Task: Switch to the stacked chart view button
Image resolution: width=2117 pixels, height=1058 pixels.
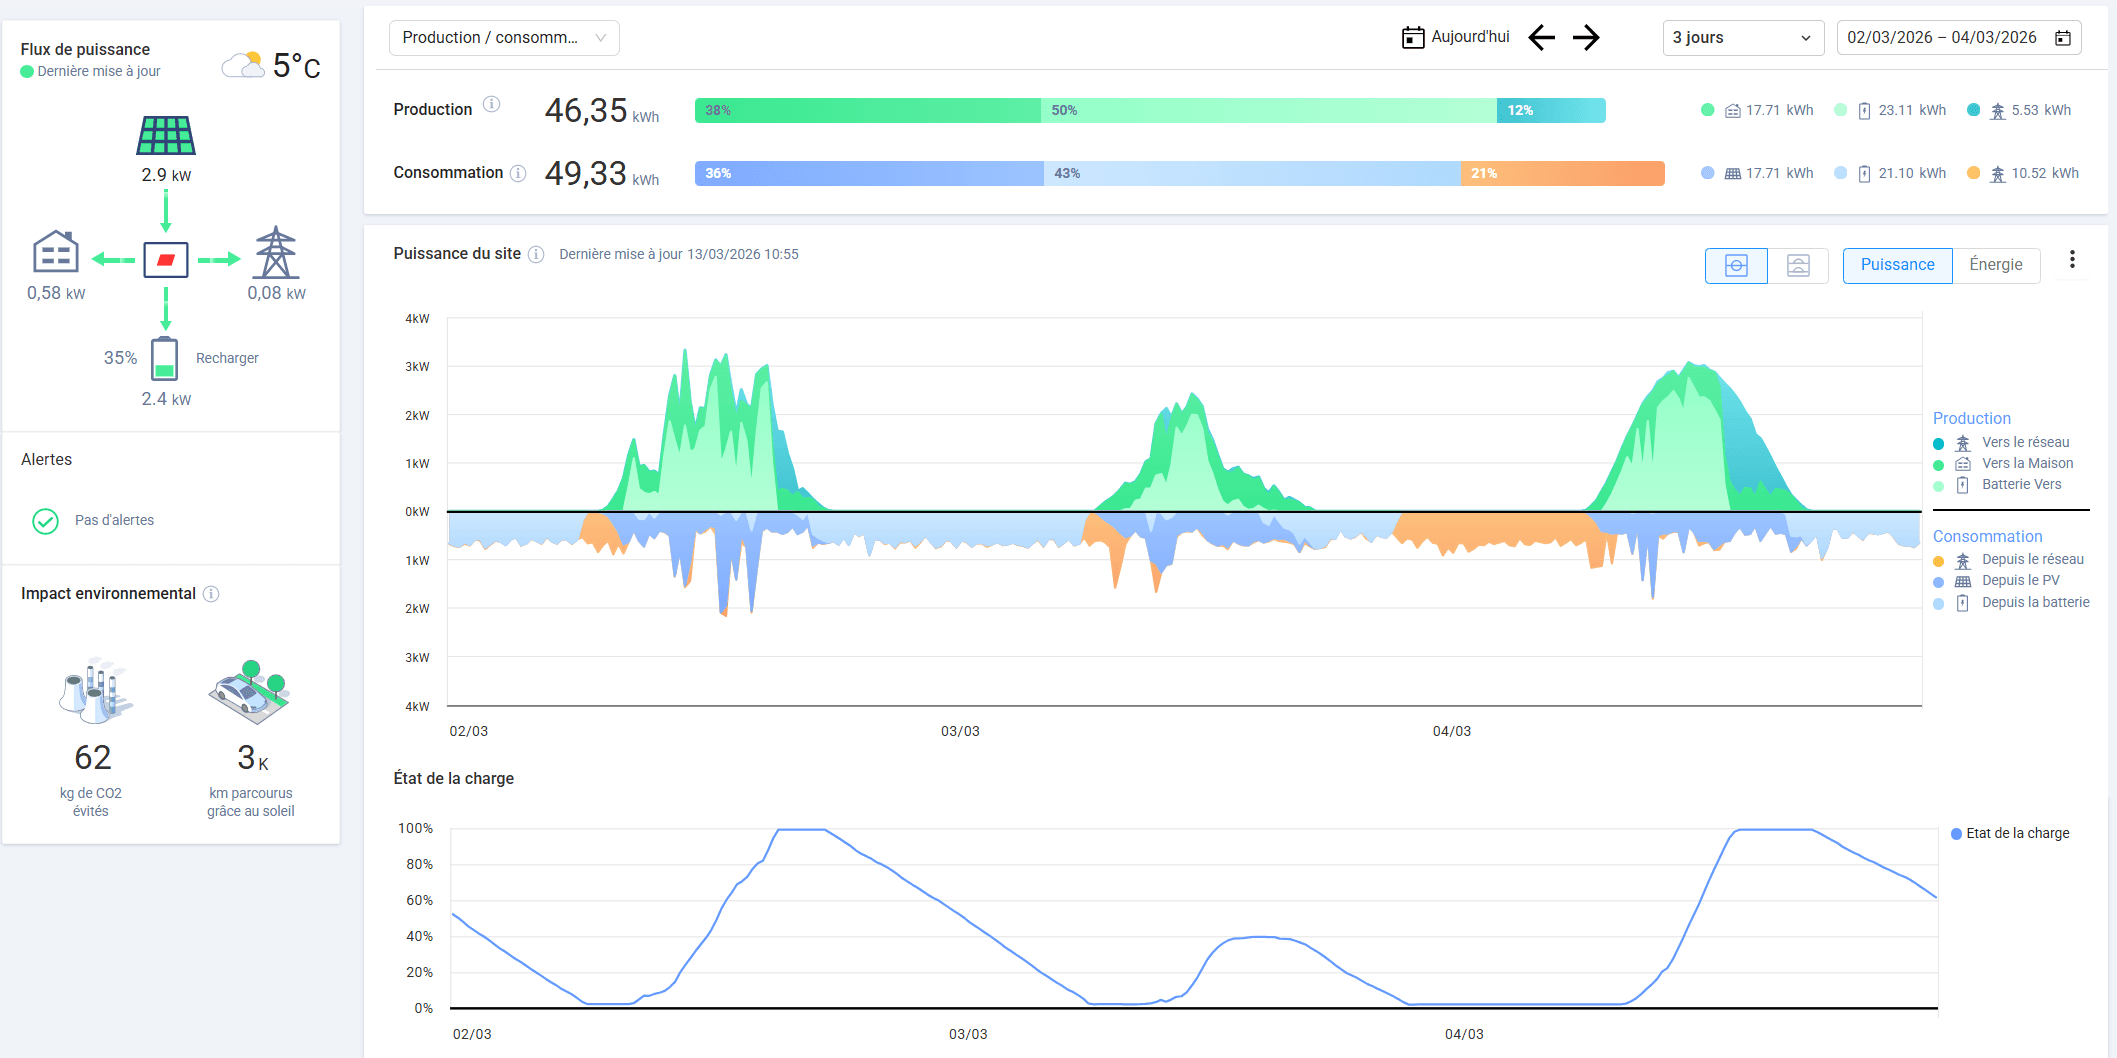Action: click(x=1797, y=265)
